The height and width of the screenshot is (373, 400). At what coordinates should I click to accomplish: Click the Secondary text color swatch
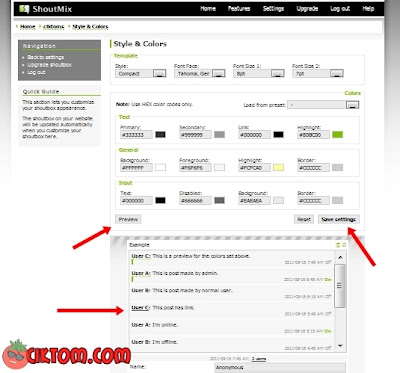pos(219,135)
